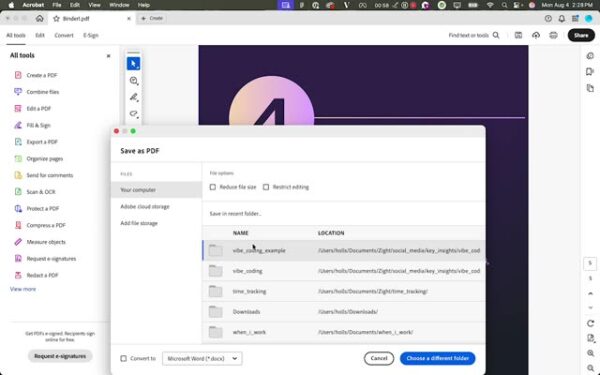Open Combine files tool
The image size is (600, 375).
[x=37, y=92]
